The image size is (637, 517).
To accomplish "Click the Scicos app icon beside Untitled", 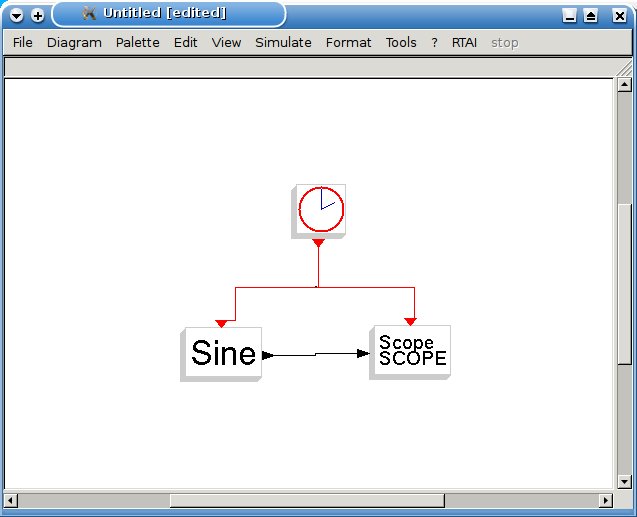I will coord(89,13).
